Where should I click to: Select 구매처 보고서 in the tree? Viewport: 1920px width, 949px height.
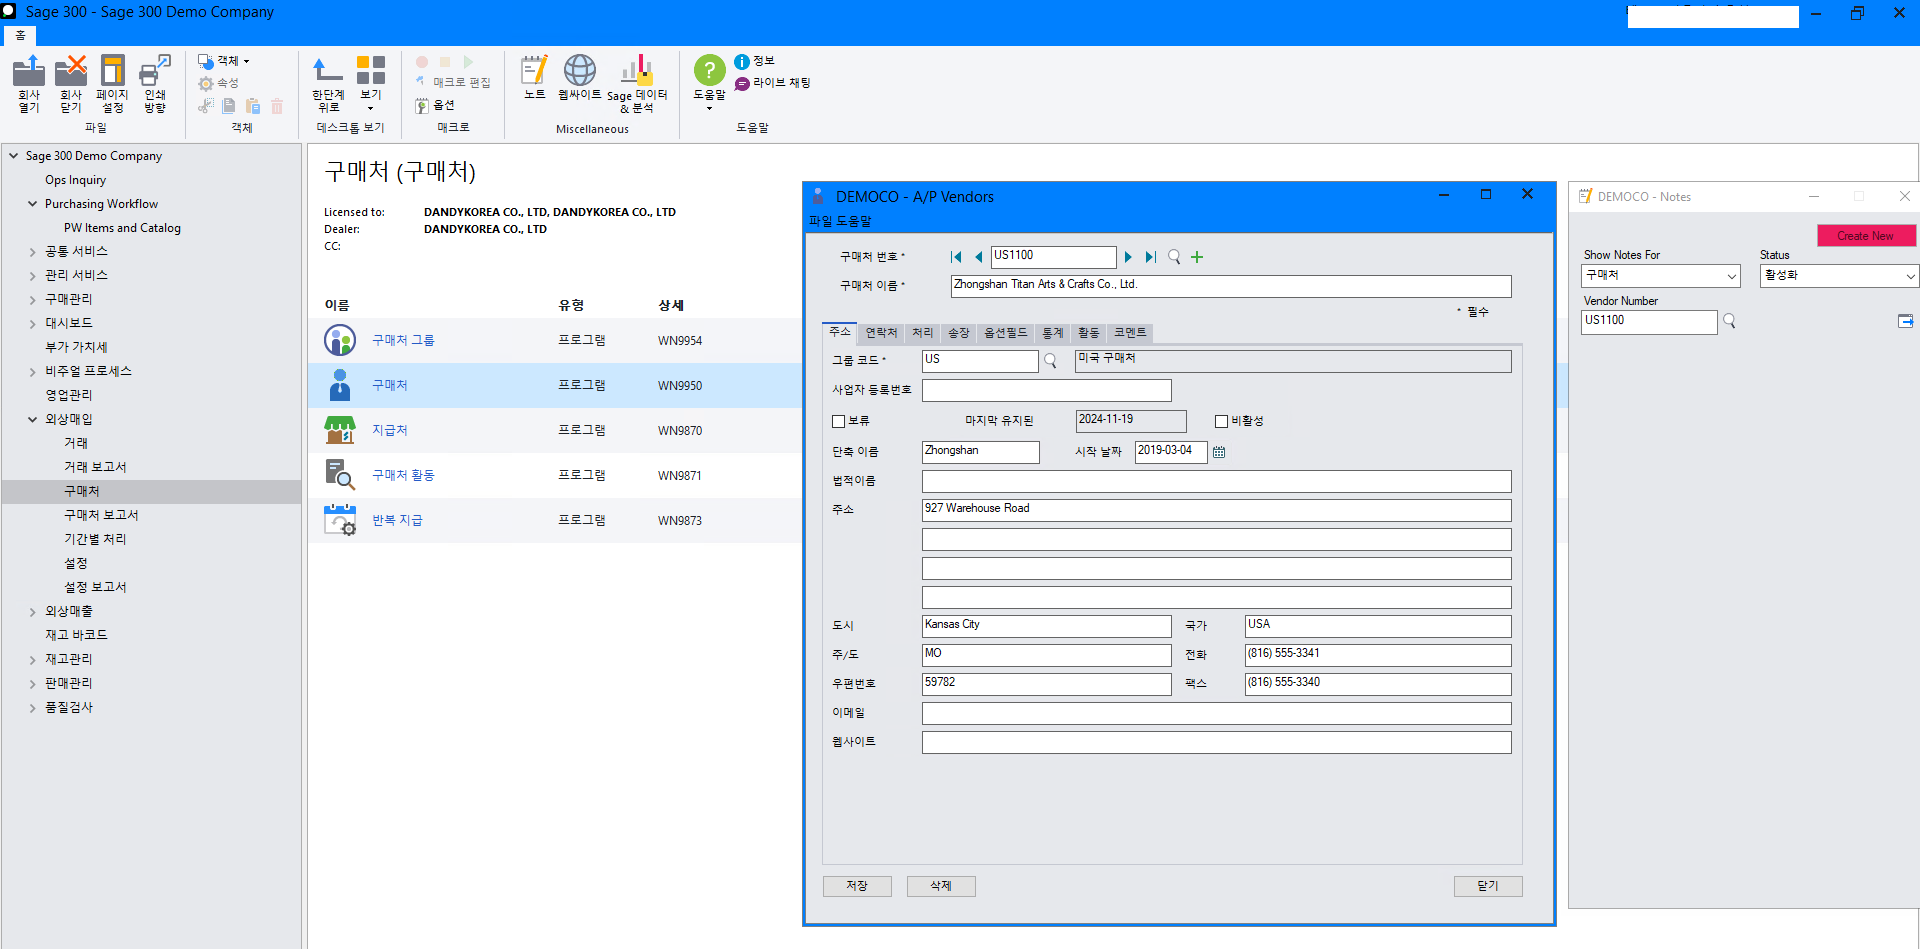click(x=101, y=515)
